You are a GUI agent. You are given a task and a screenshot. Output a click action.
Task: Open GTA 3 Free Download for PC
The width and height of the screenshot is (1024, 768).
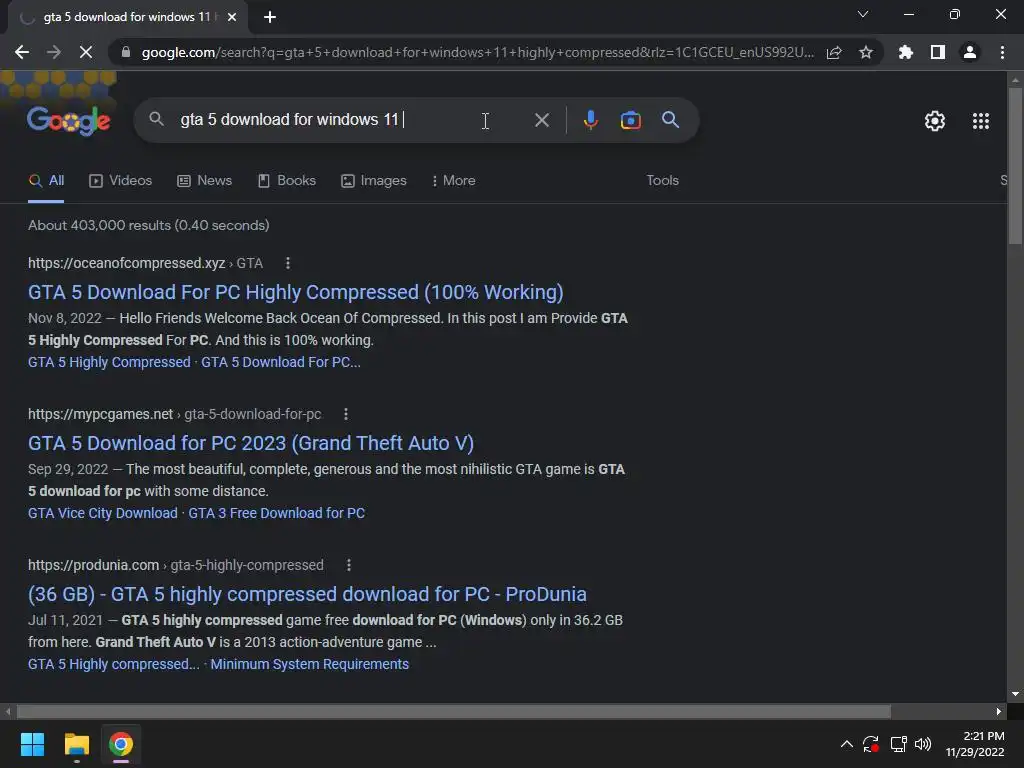277,513
